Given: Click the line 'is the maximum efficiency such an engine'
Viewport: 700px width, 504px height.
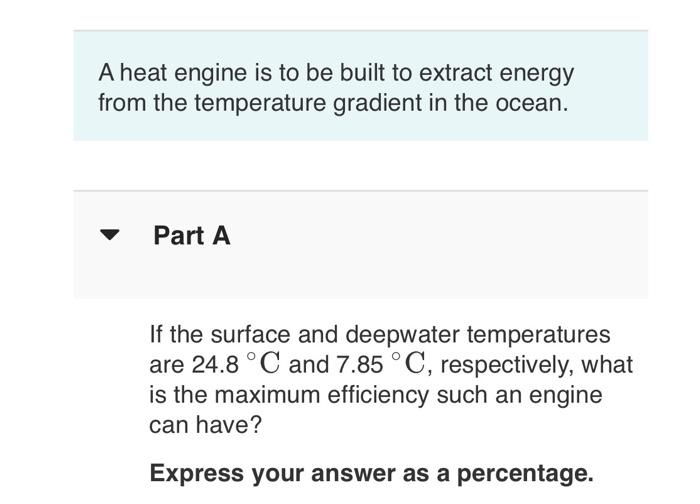Looking at the screenshot, I should [x=376, y=395].
